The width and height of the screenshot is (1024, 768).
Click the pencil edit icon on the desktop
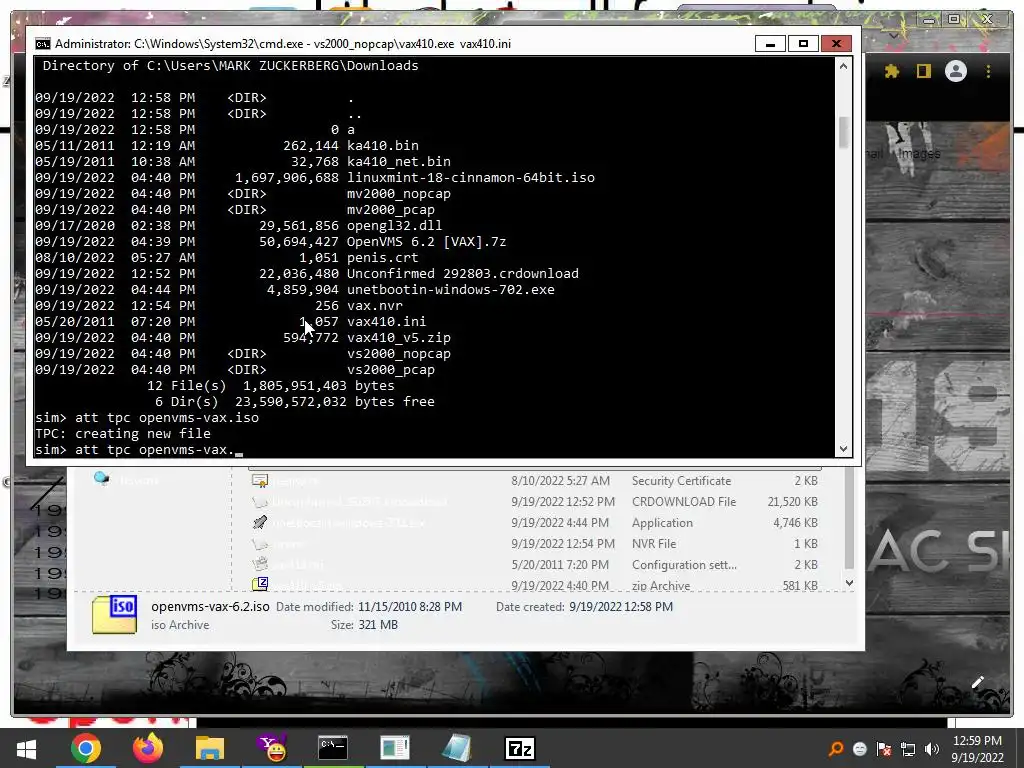(978, 682)
